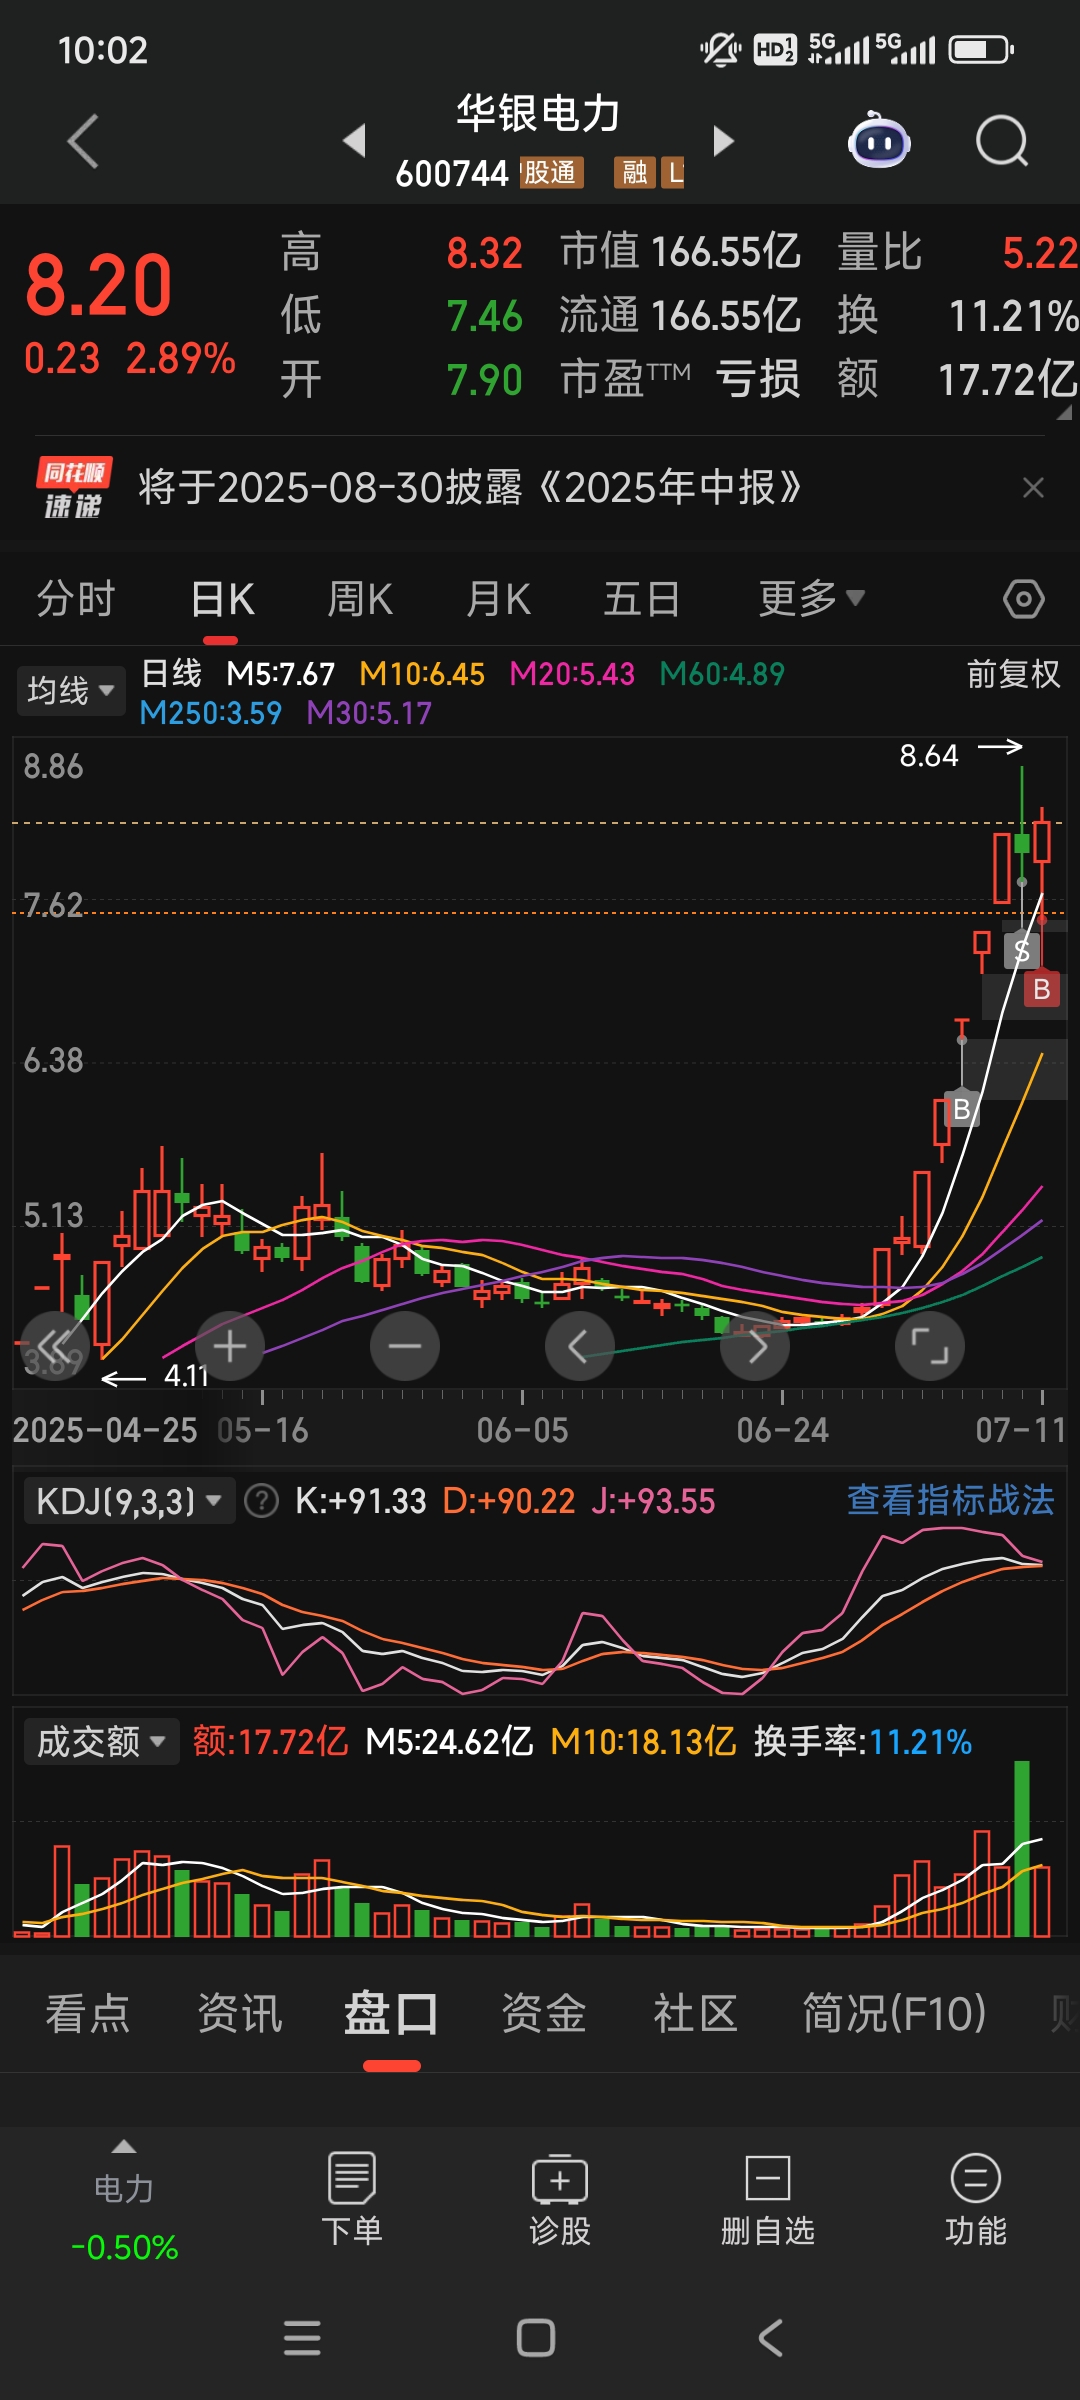
Task: Tap the 8.64 high price annotation
Action: pos(929,755)
